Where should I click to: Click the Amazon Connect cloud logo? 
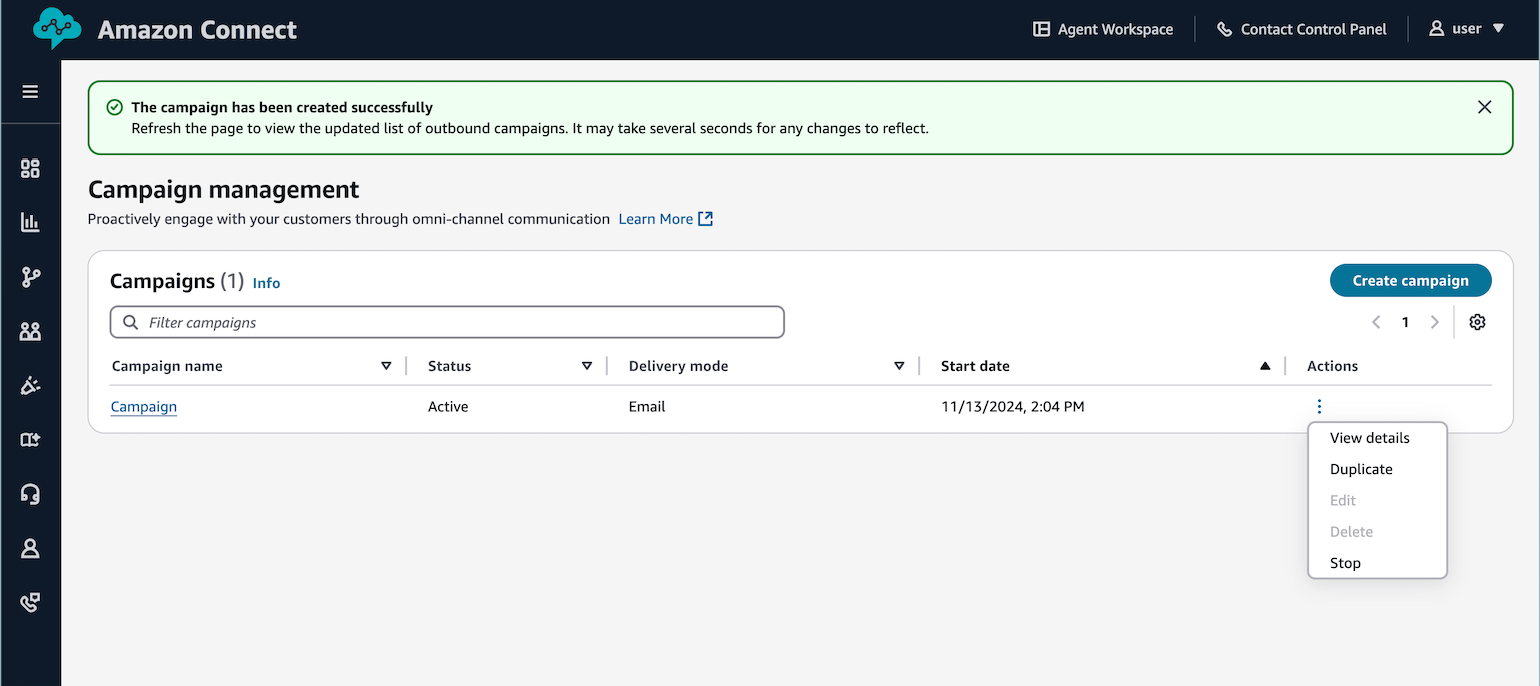point(57,29)
